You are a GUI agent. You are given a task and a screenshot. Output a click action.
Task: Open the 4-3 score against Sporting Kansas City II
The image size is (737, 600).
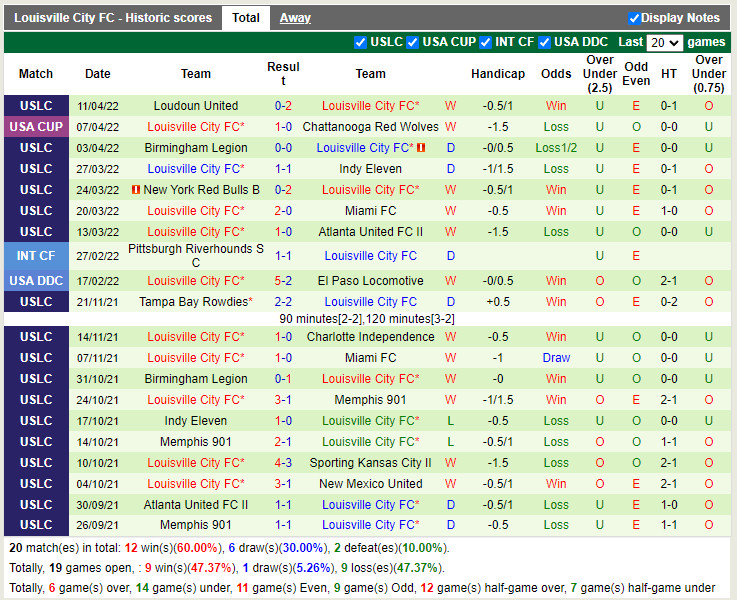point(283,463)
